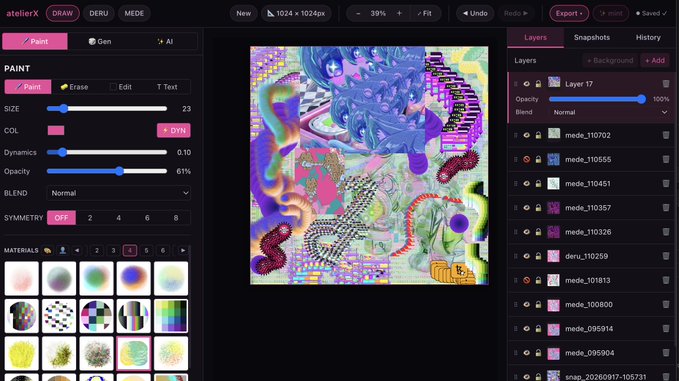This screenshot has height=381, width=679.
Task: Delete the mede_110555 layer
Action: coord(666,159)
